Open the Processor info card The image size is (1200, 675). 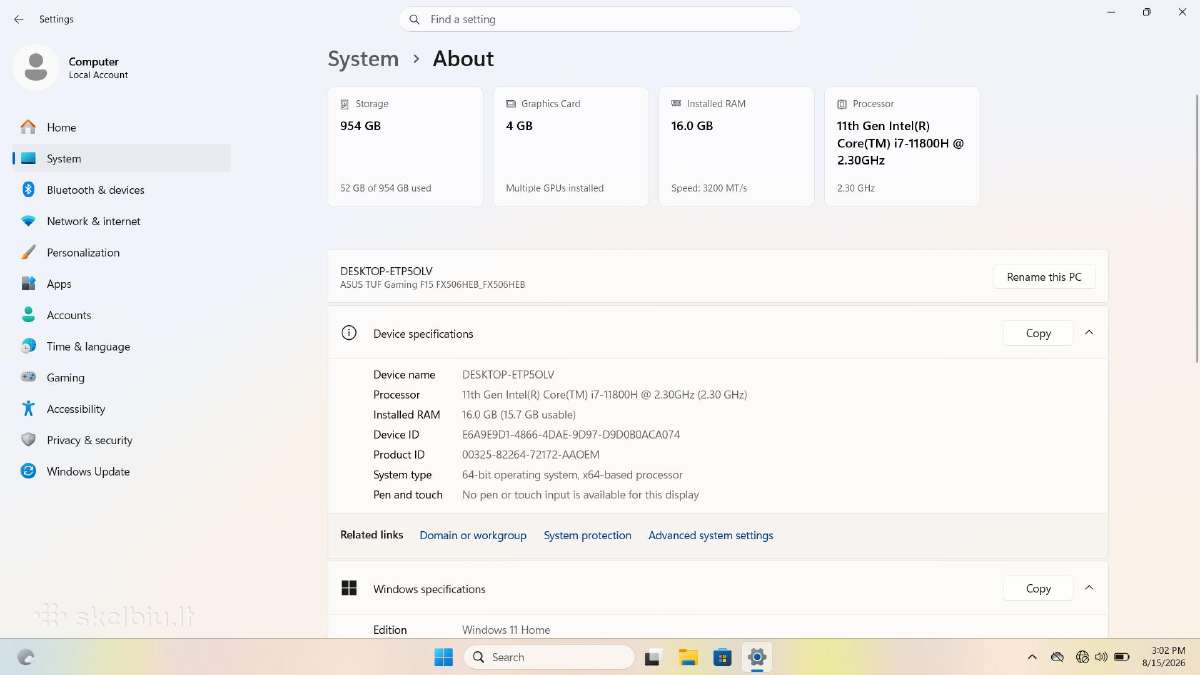[902, 146]
